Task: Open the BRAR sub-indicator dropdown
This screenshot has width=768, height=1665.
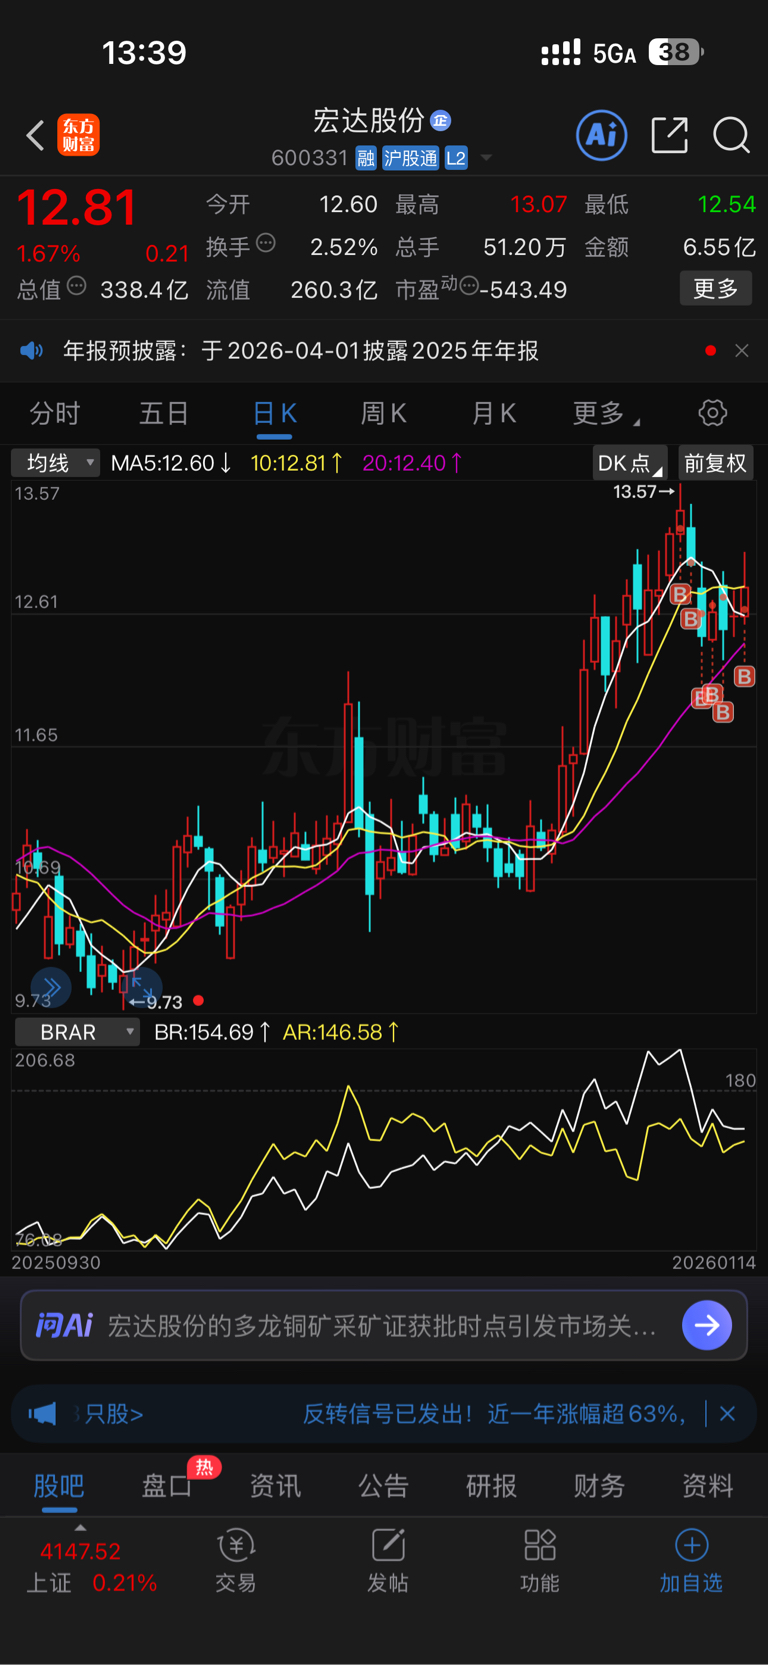Action: point(77,1032)
